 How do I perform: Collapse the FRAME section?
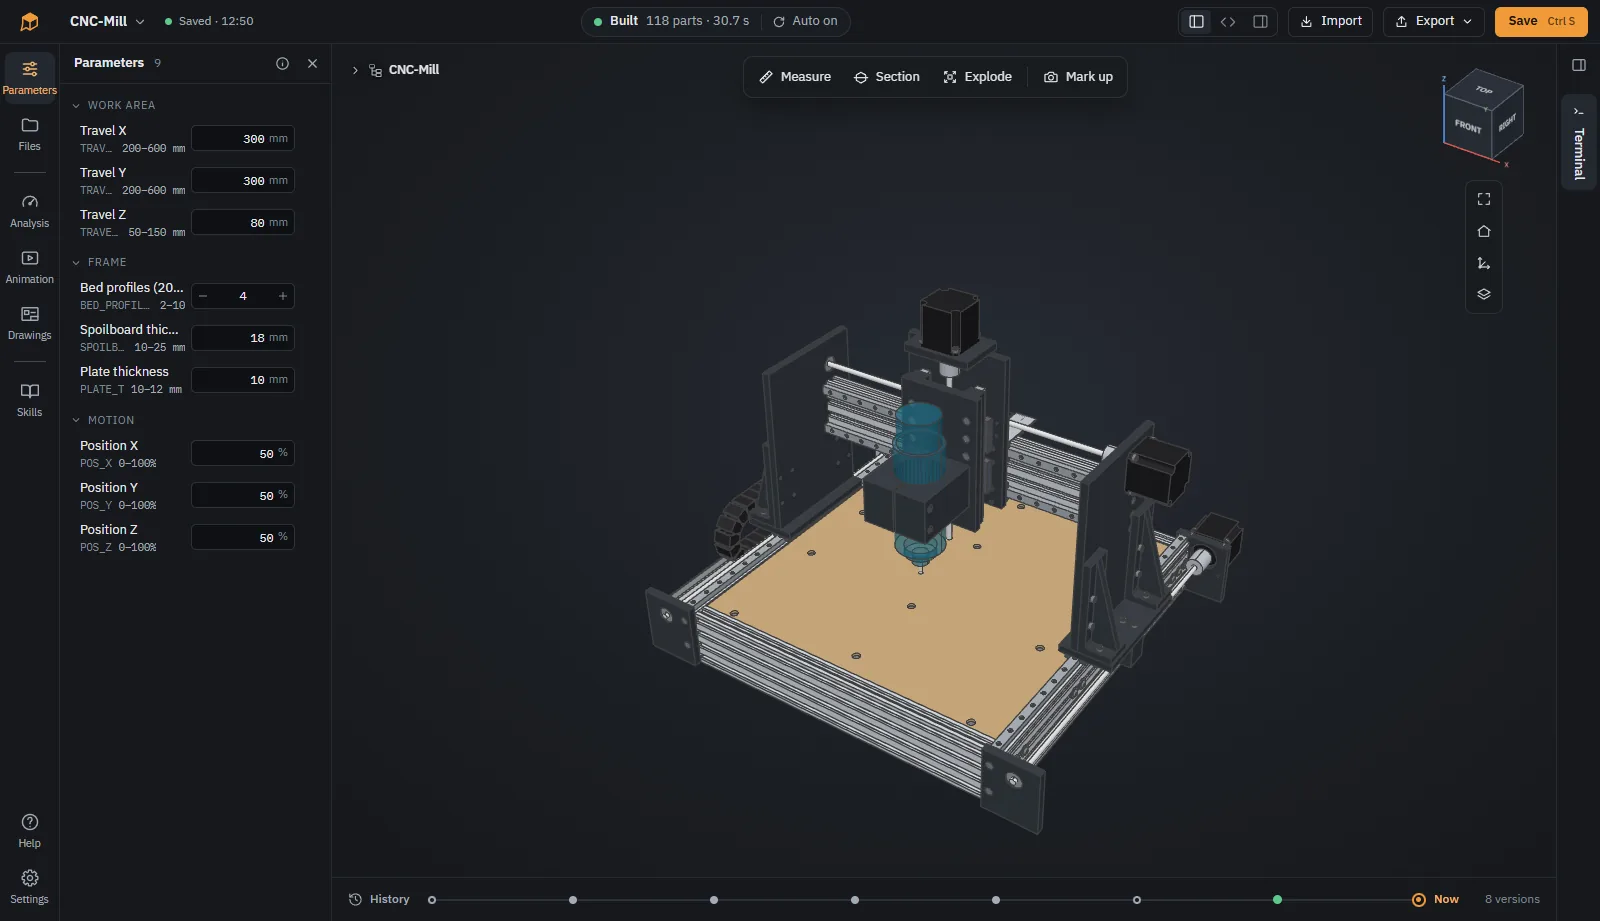click(99, 262)
